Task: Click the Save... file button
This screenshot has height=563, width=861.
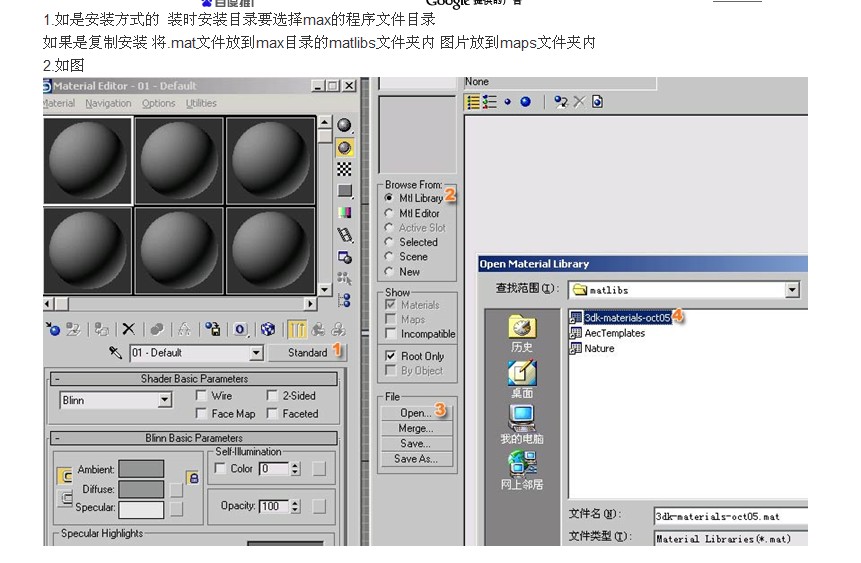Action: (416, 443)
